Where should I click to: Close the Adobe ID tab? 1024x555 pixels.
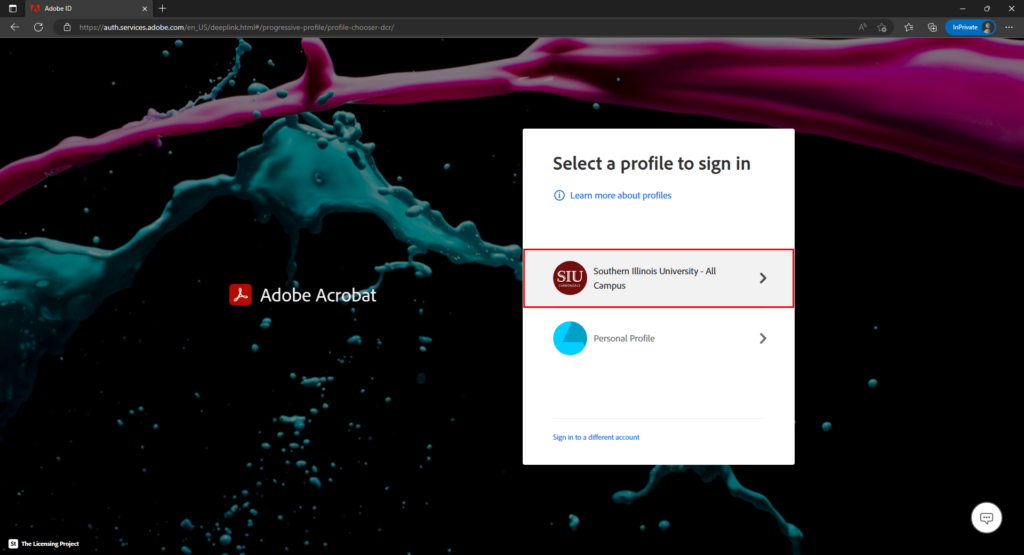(144, 8)
